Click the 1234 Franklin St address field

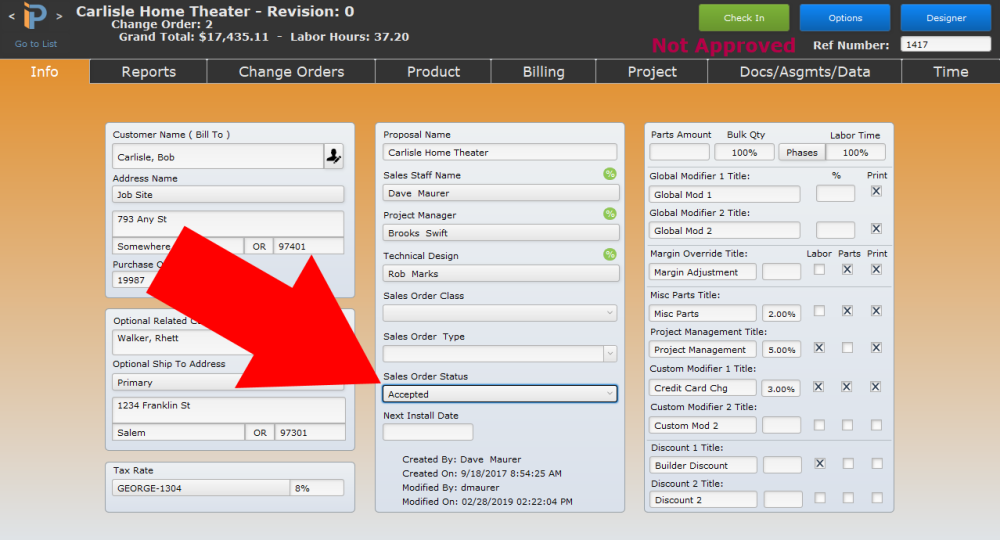pos(229,411)
